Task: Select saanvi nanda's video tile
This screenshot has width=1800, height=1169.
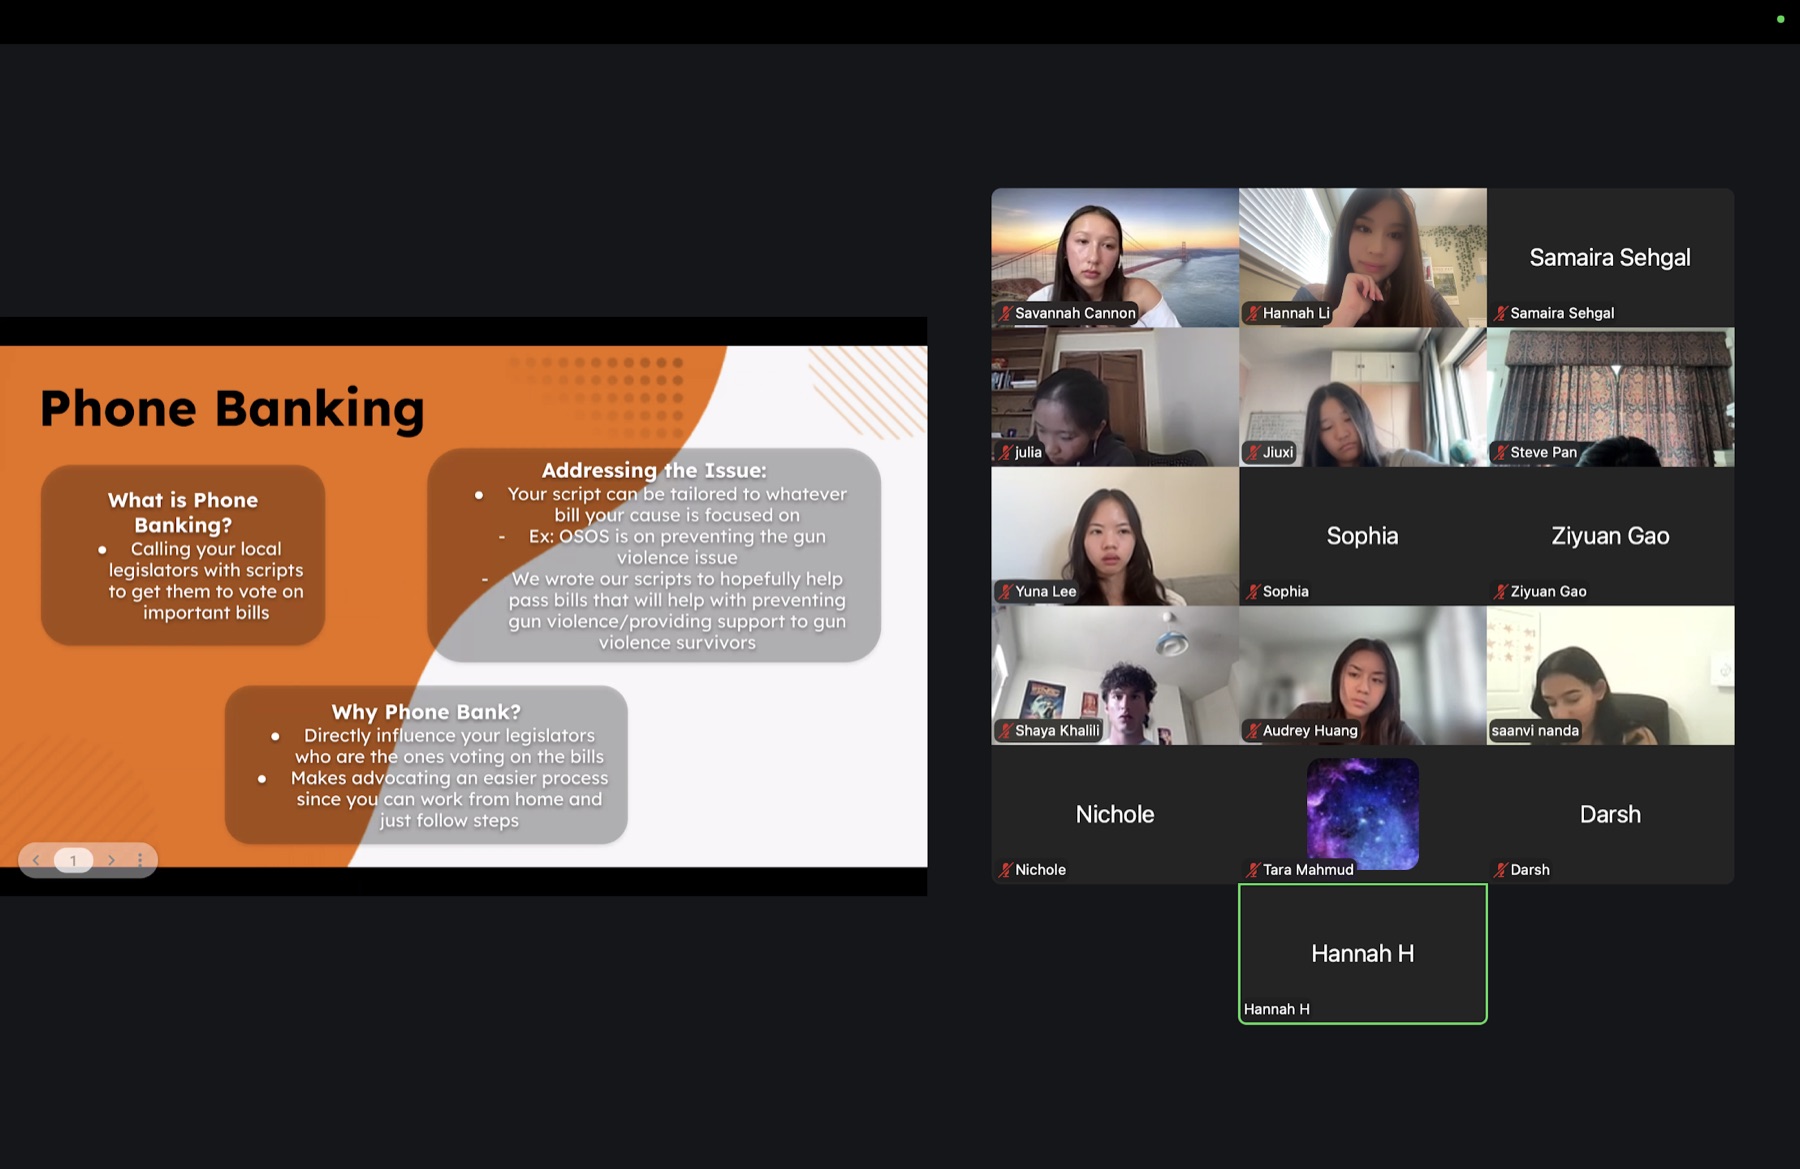Action: [1610, 675]
